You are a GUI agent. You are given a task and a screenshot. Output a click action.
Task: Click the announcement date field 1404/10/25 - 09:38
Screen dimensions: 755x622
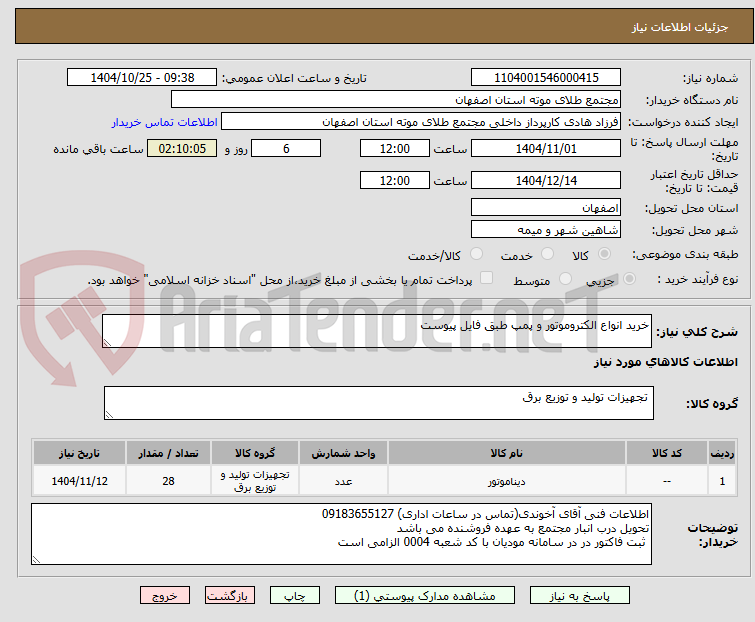point(142,78)
